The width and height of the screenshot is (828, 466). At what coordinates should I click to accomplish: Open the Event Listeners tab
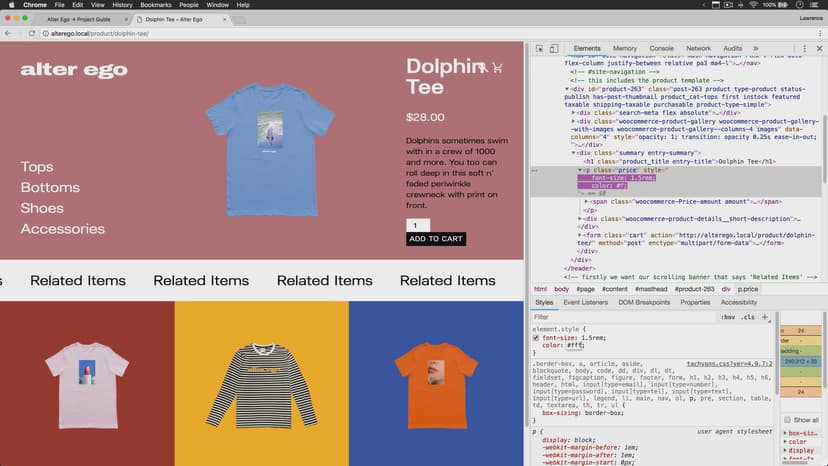[x=585, y=302]
